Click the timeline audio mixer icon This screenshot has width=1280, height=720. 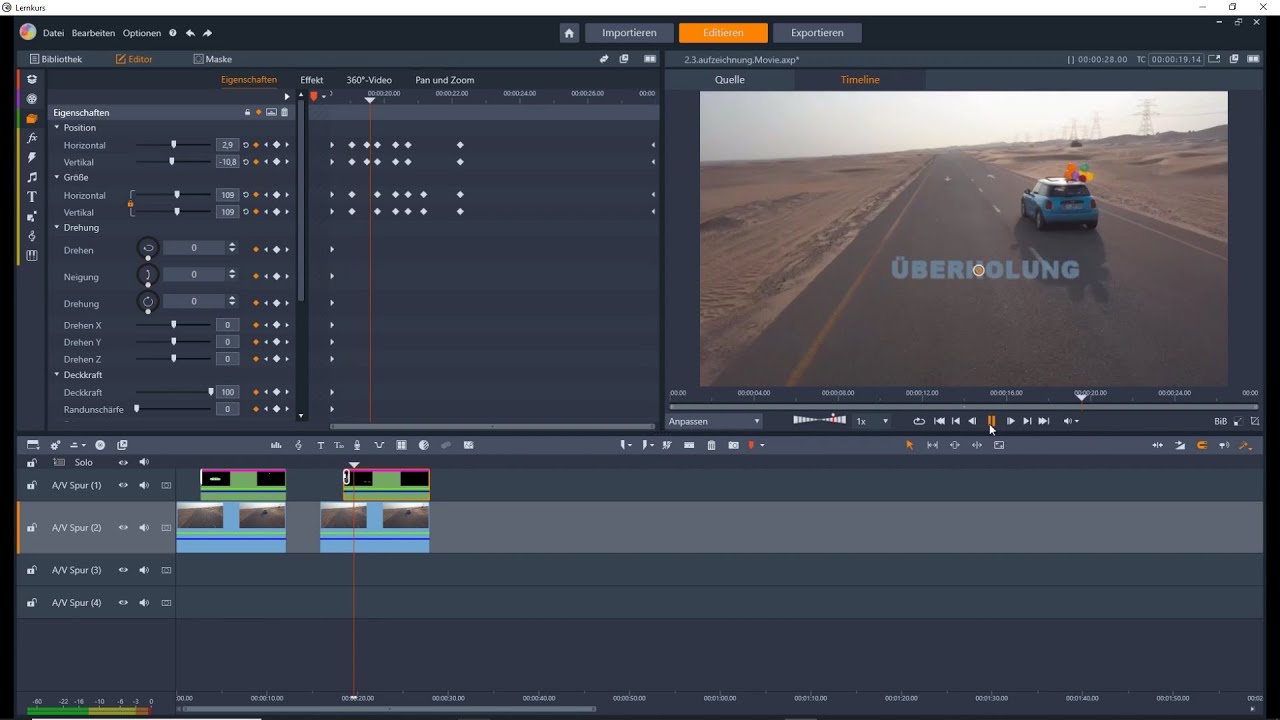pos(276,445)
